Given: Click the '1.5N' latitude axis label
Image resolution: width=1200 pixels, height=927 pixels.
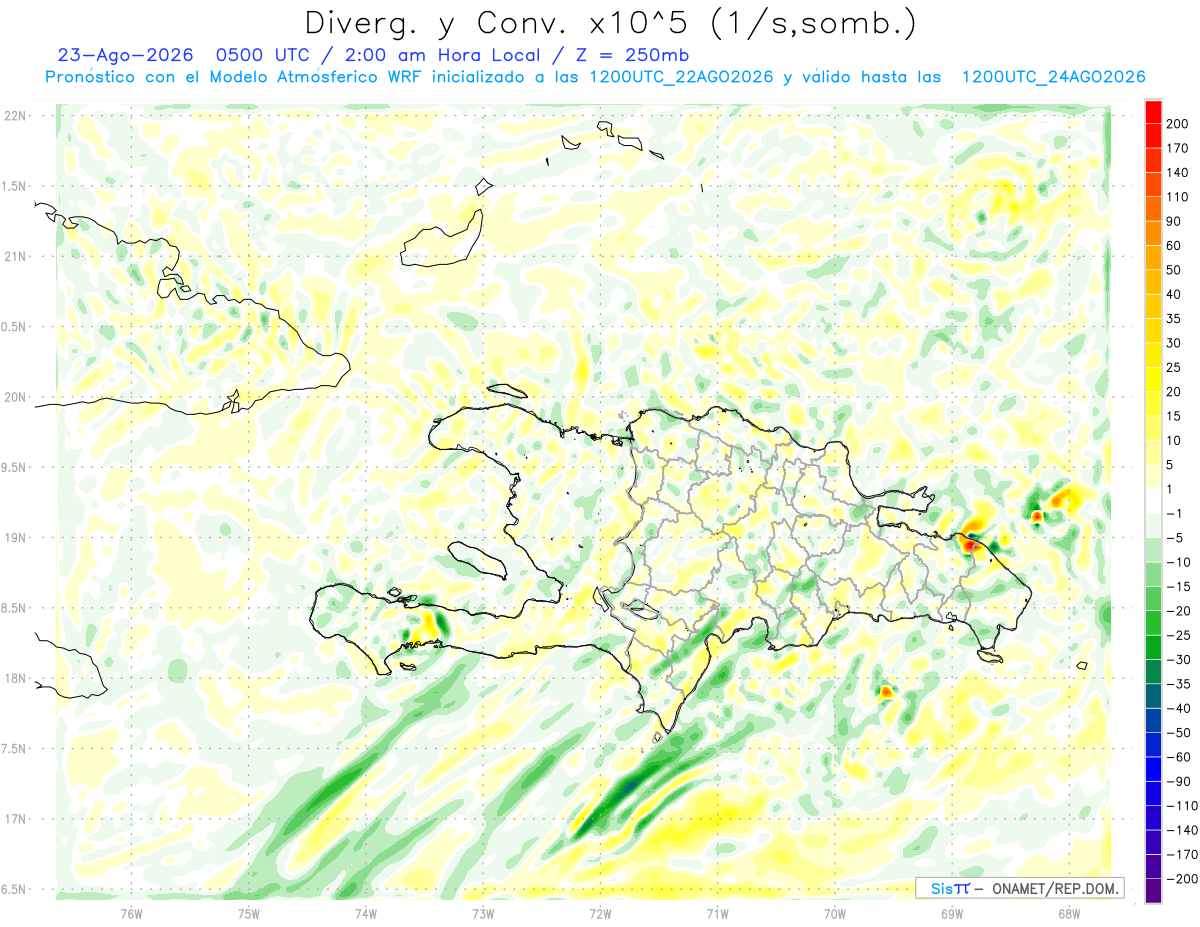Looking at the screenshot, I should pyautogui.click(x=15, y=186).
